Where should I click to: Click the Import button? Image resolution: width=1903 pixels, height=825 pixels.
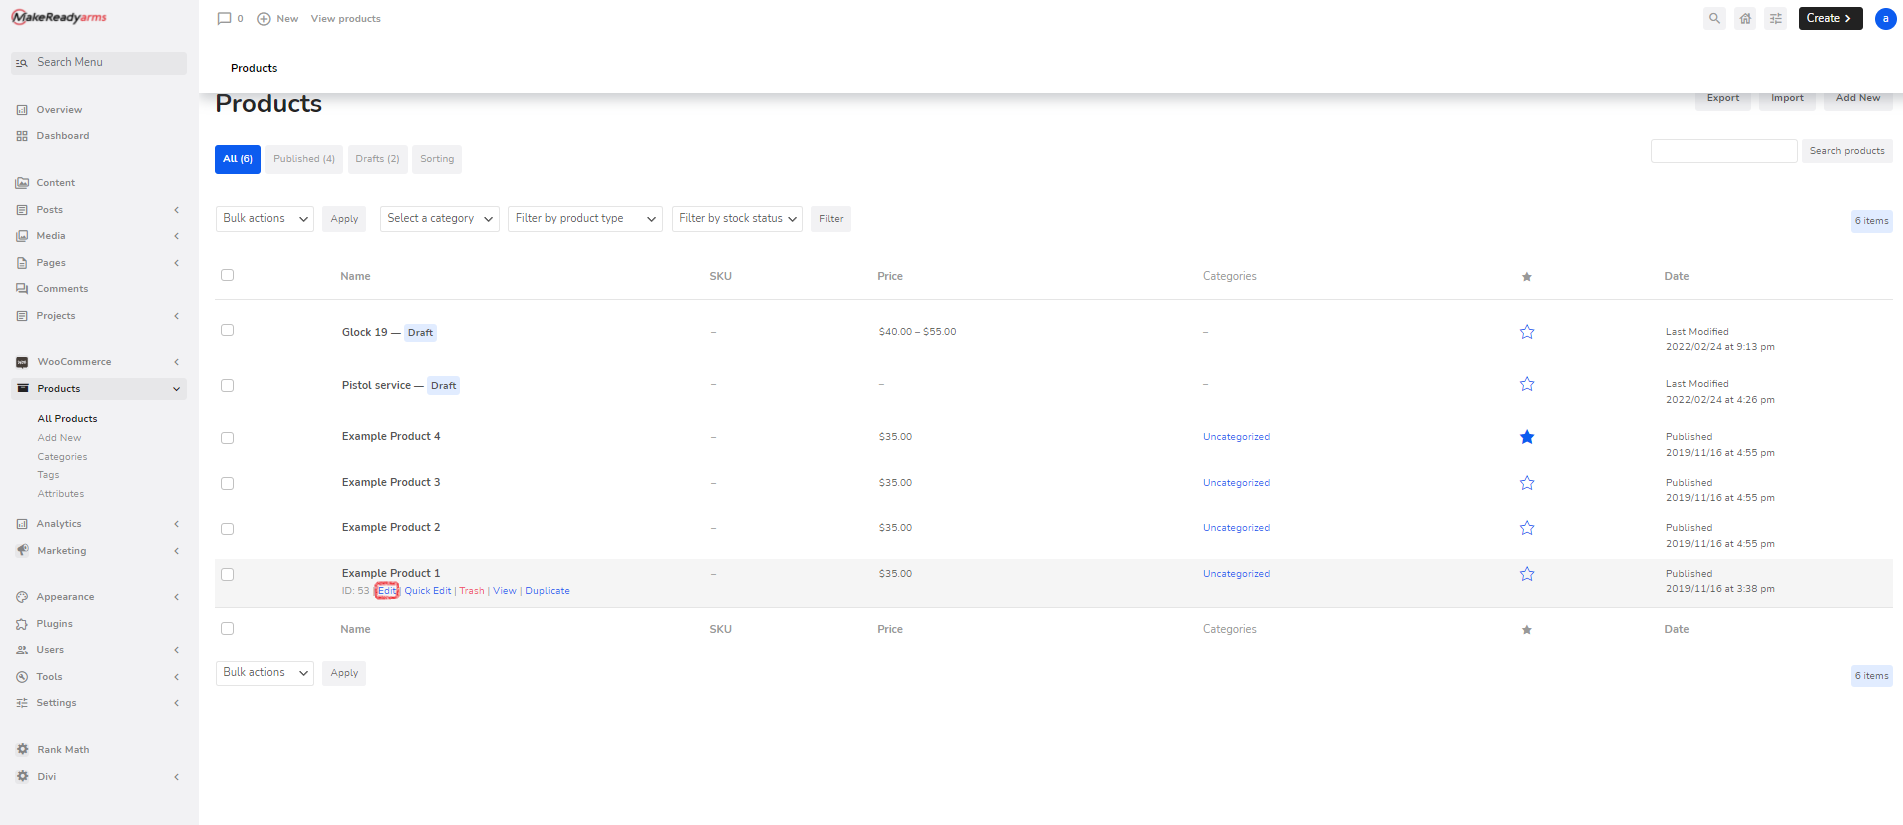[1787, 98]
